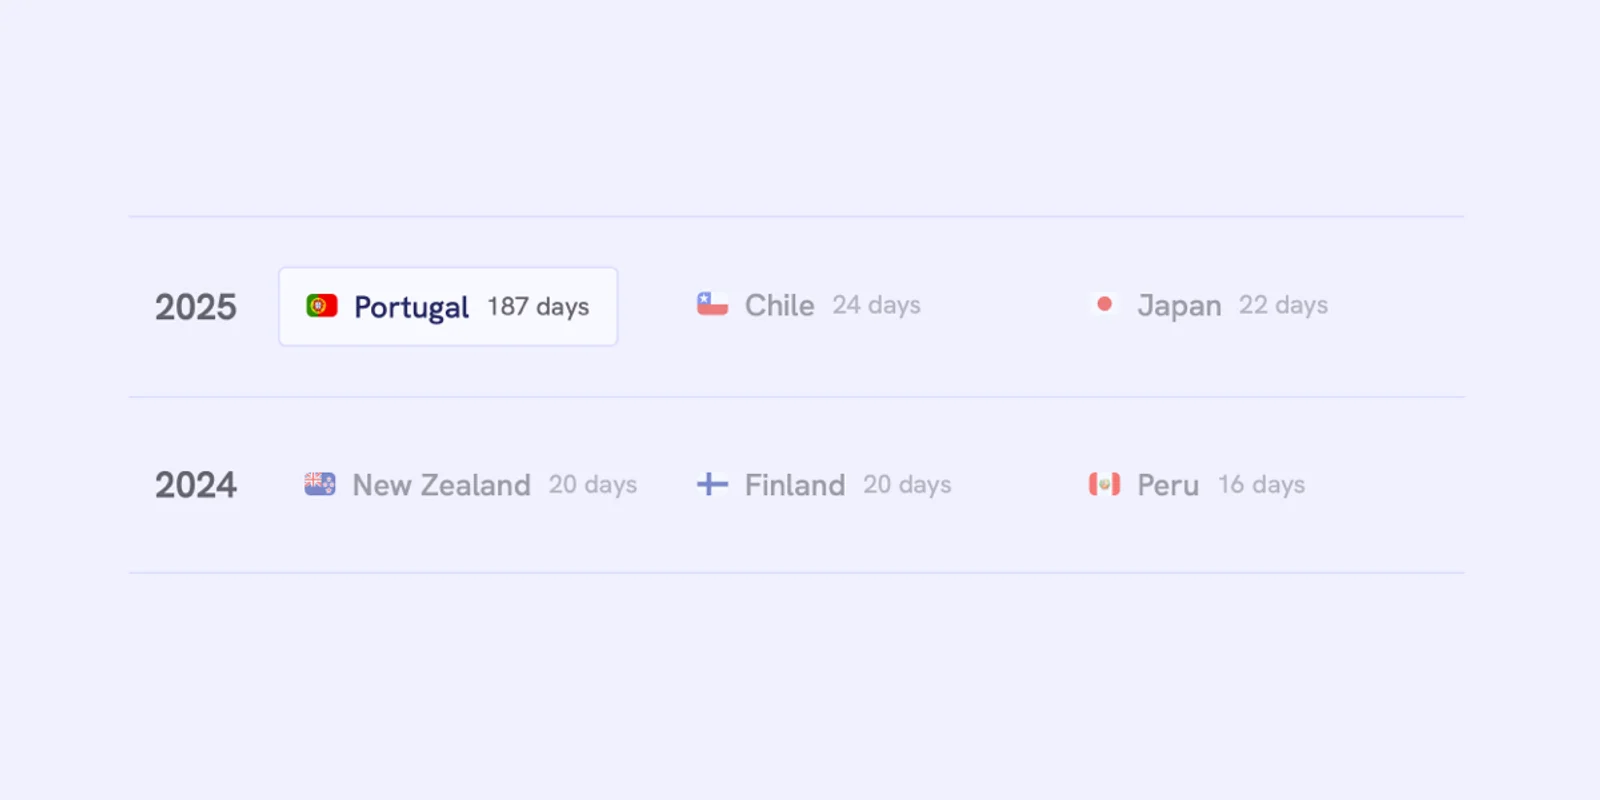Select the 2024 year heading

(196, 485)
